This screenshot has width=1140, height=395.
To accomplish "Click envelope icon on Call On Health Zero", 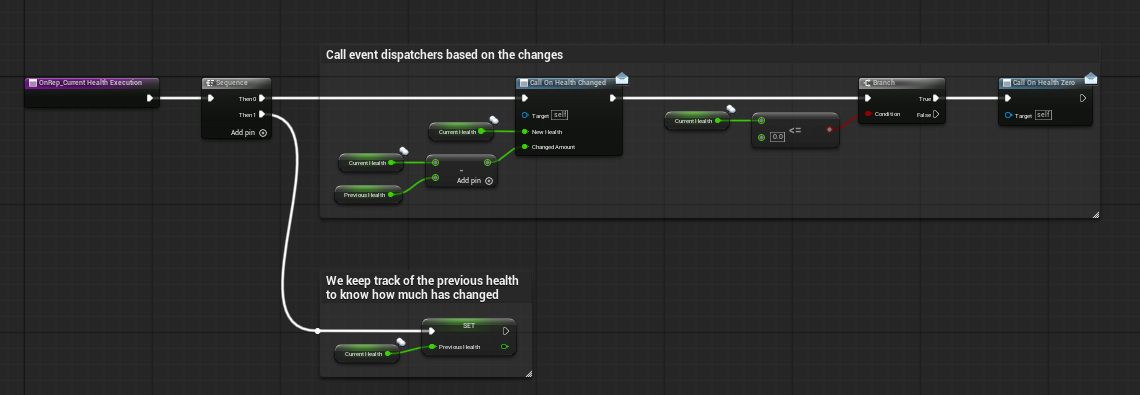I will pos(1091,79).
